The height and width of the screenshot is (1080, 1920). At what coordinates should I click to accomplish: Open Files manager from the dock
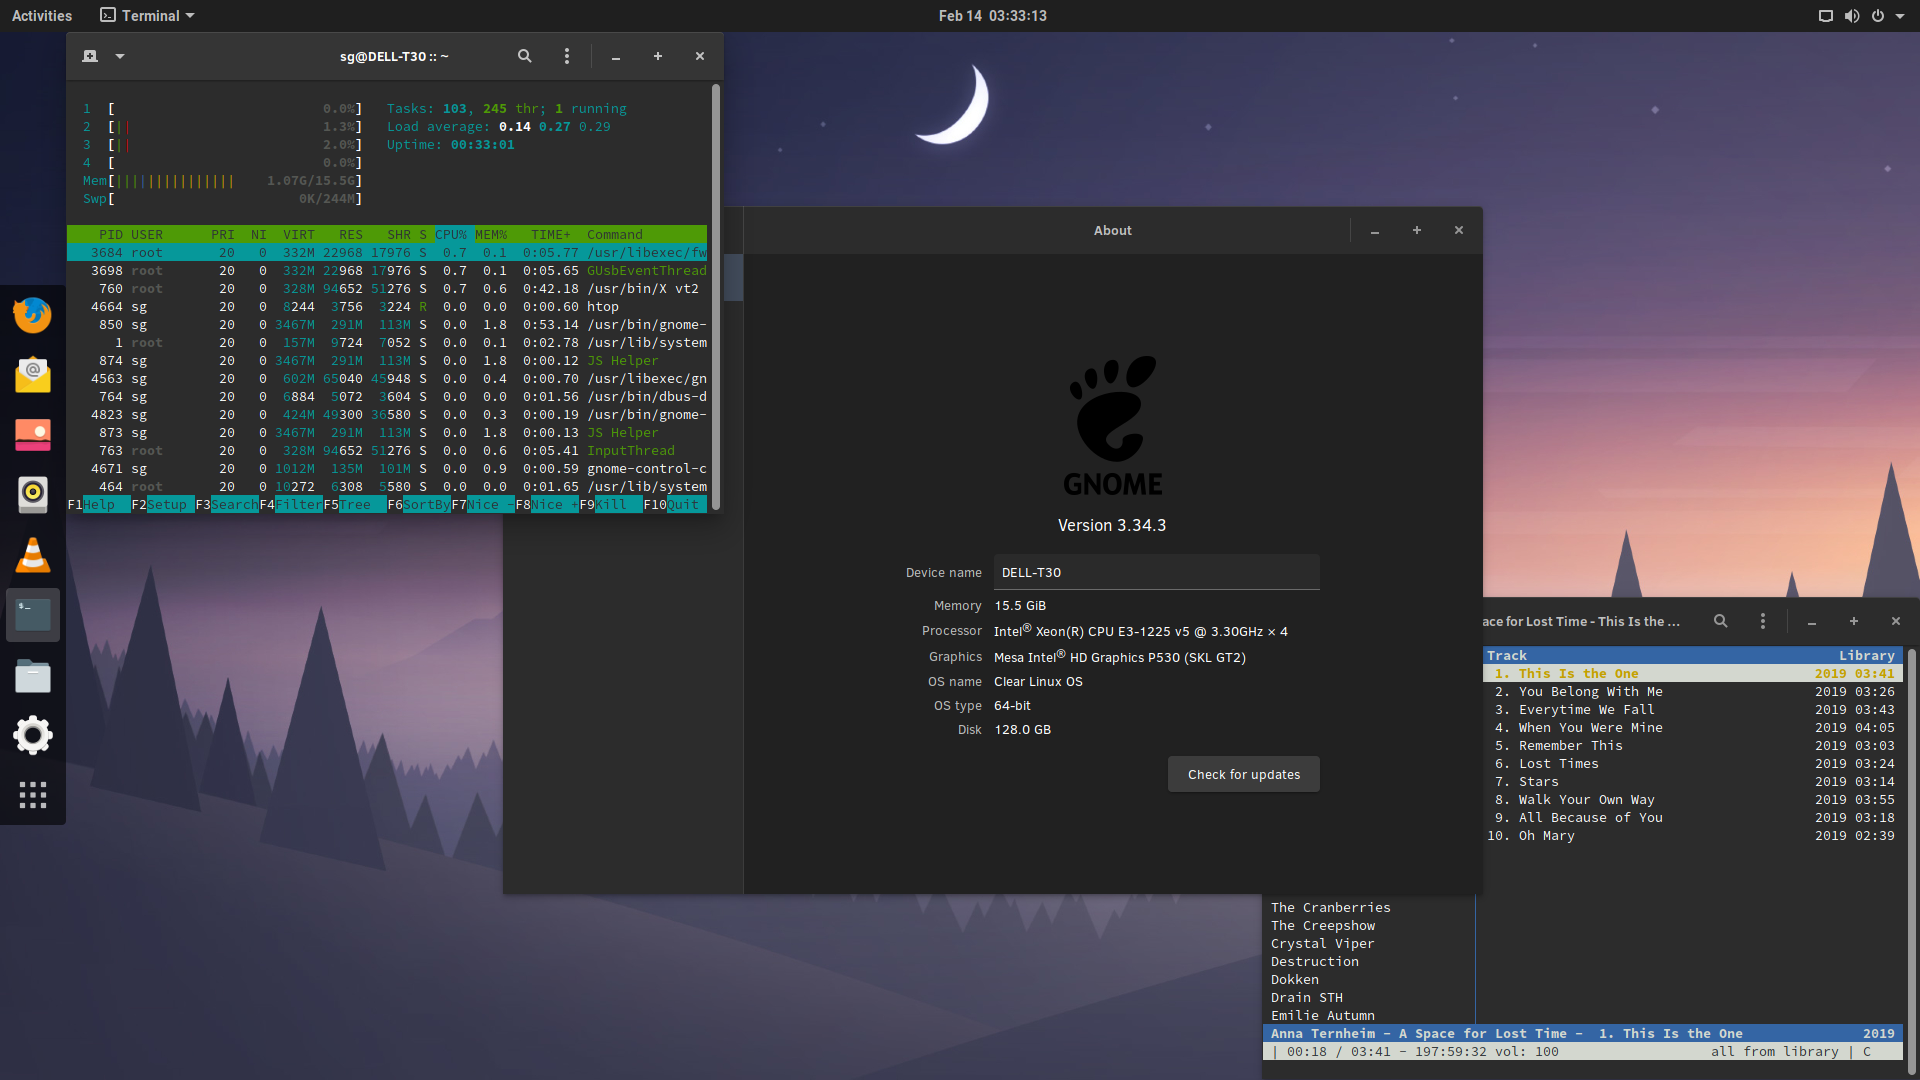click(x=32, y=677)
